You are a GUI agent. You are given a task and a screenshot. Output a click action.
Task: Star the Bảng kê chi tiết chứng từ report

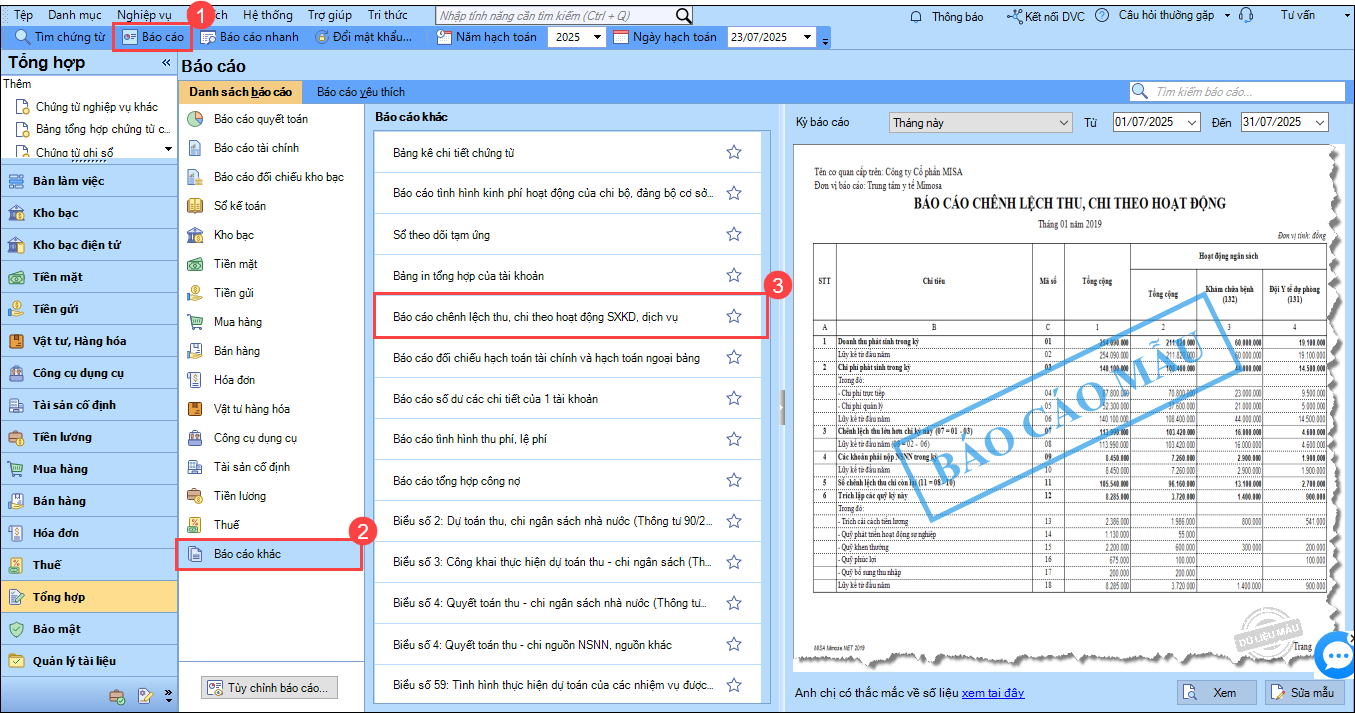(x=734, y=152)
